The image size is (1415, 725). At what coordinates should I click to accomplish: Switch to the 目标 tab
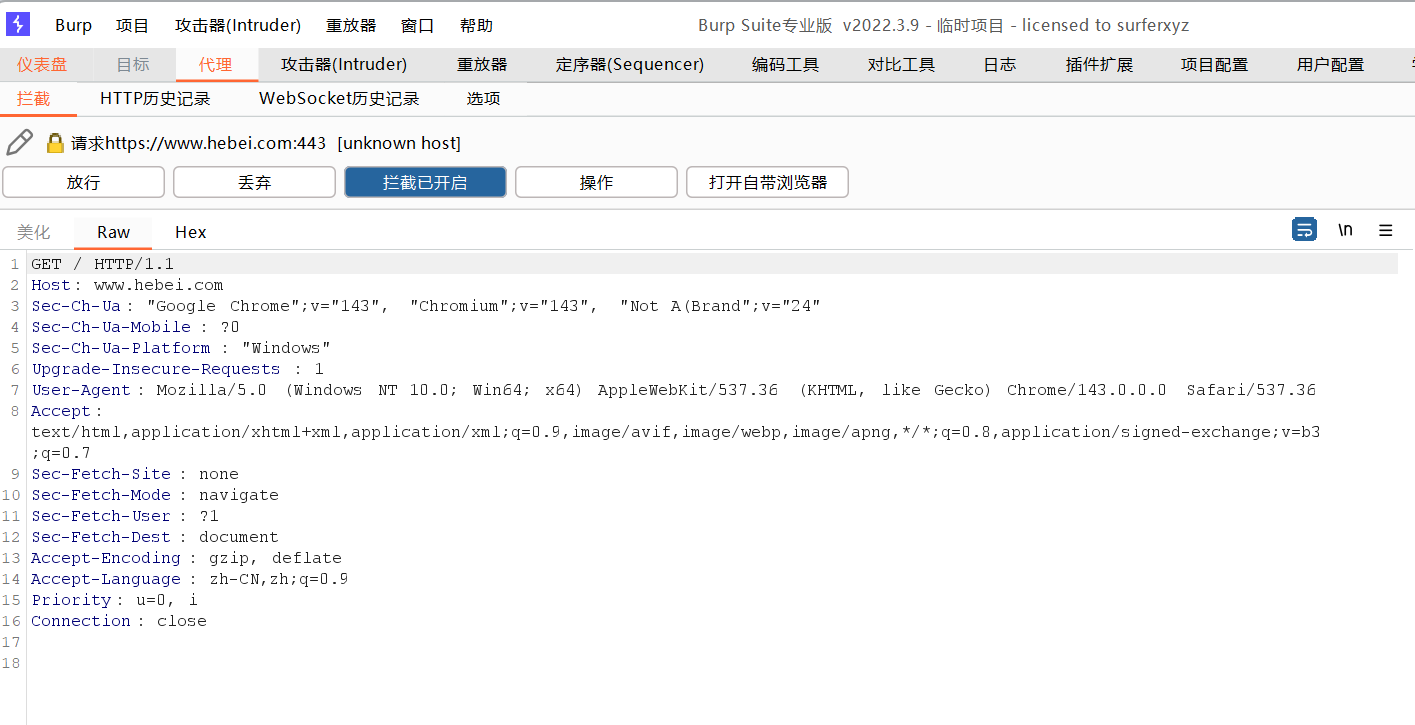[x=133, y=64]
